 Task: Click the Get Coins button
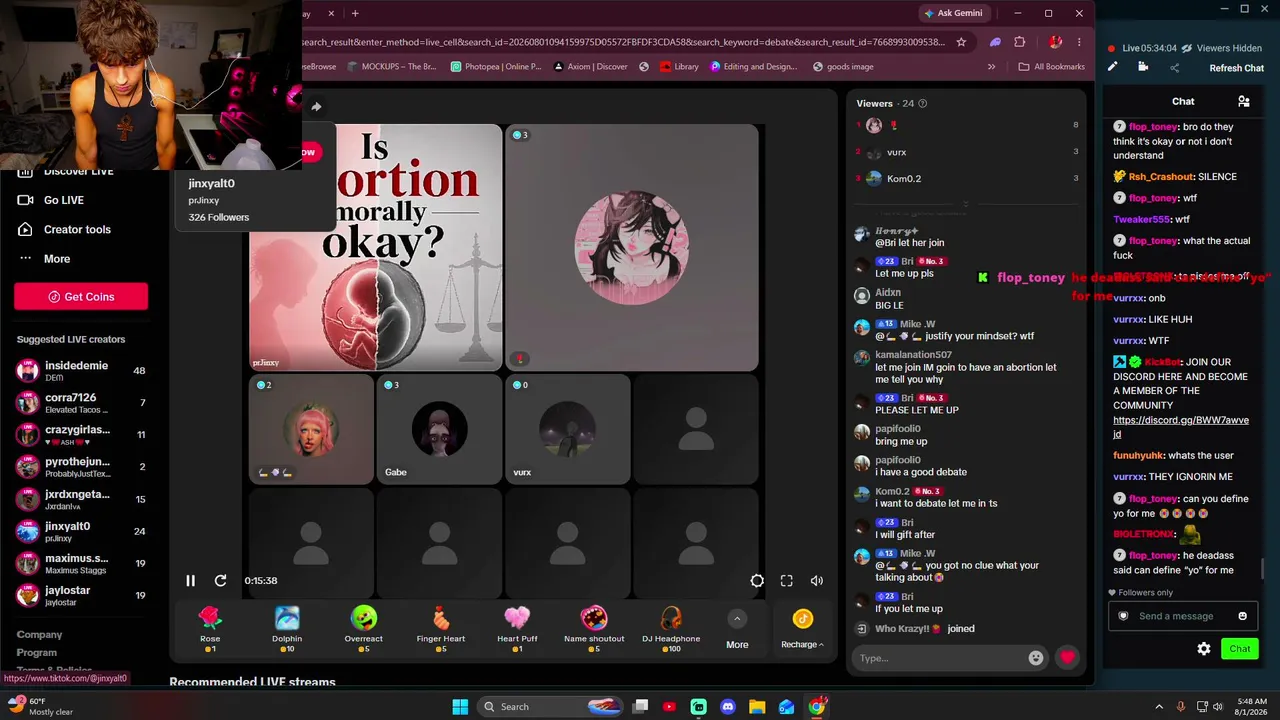pos(81,297)
